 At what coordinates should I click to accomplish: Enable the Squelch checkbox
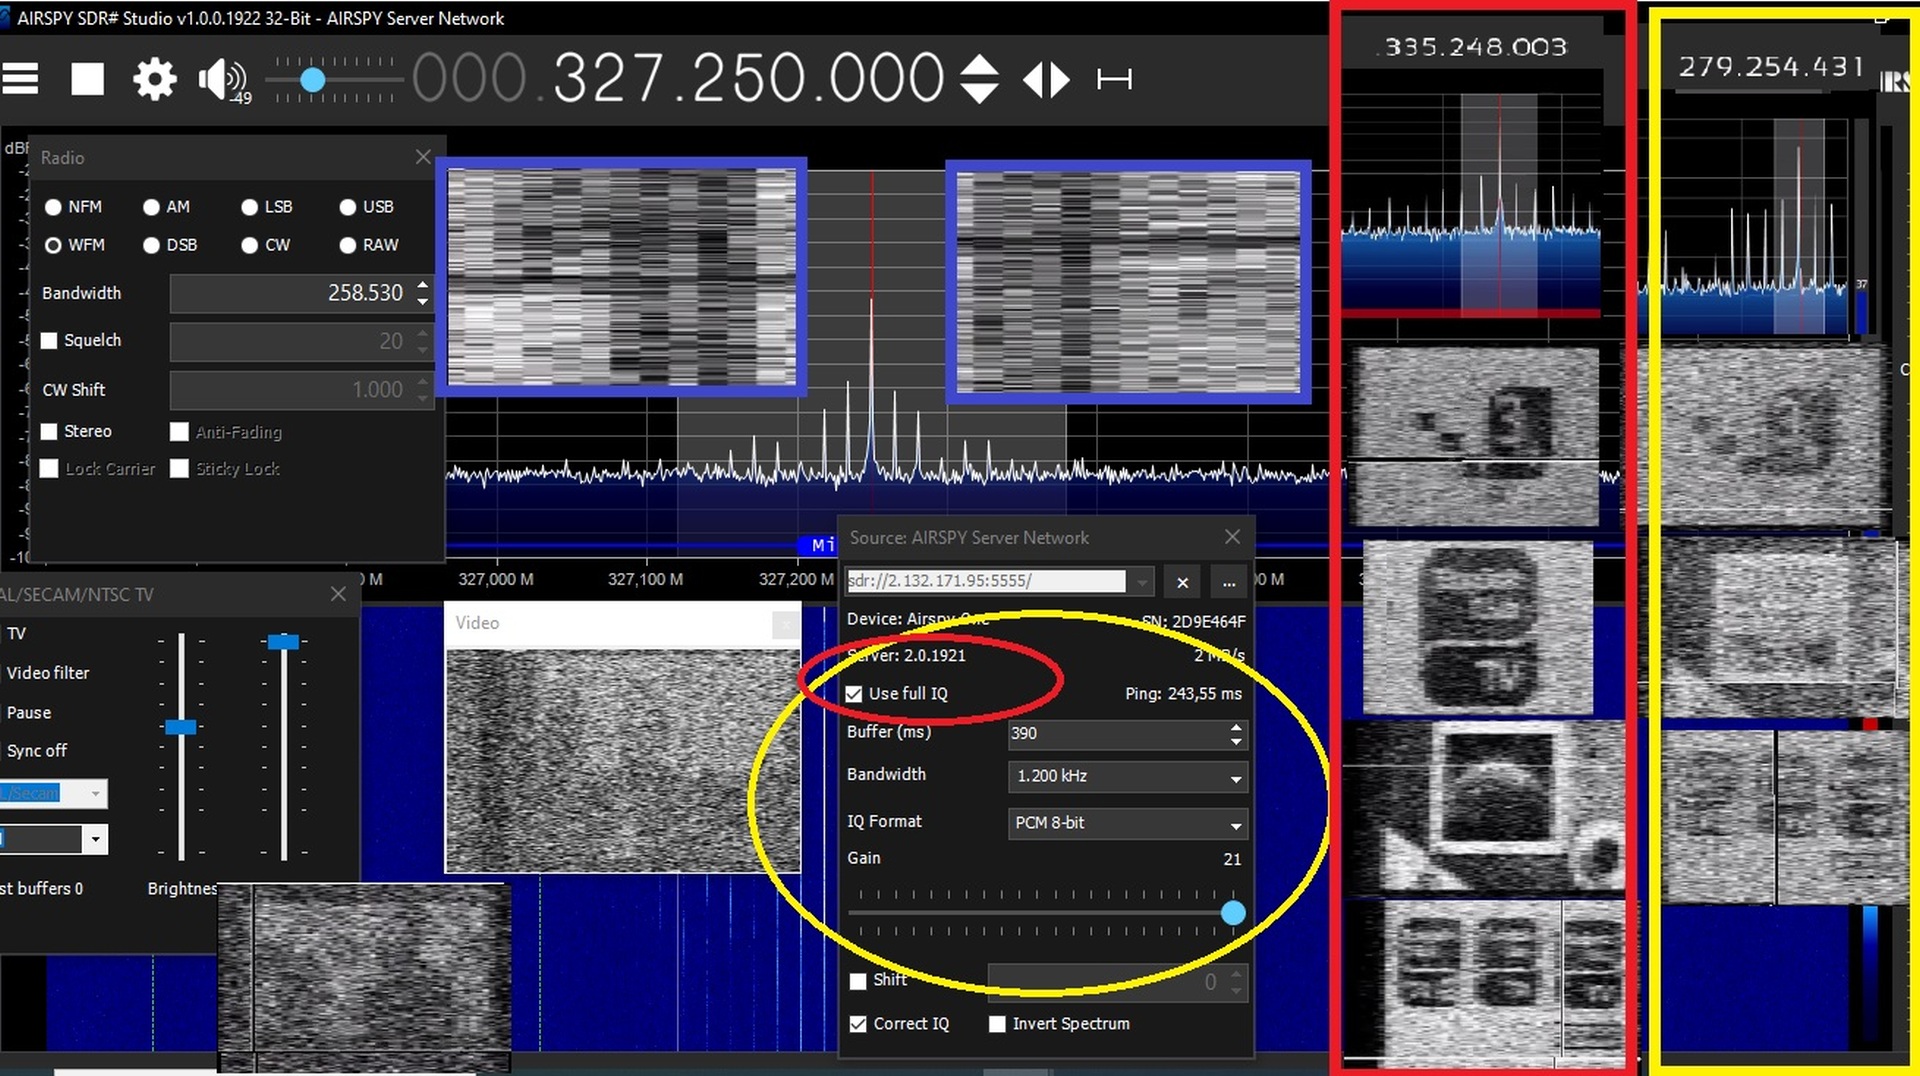pyautogui.click(x=49, y=341)
